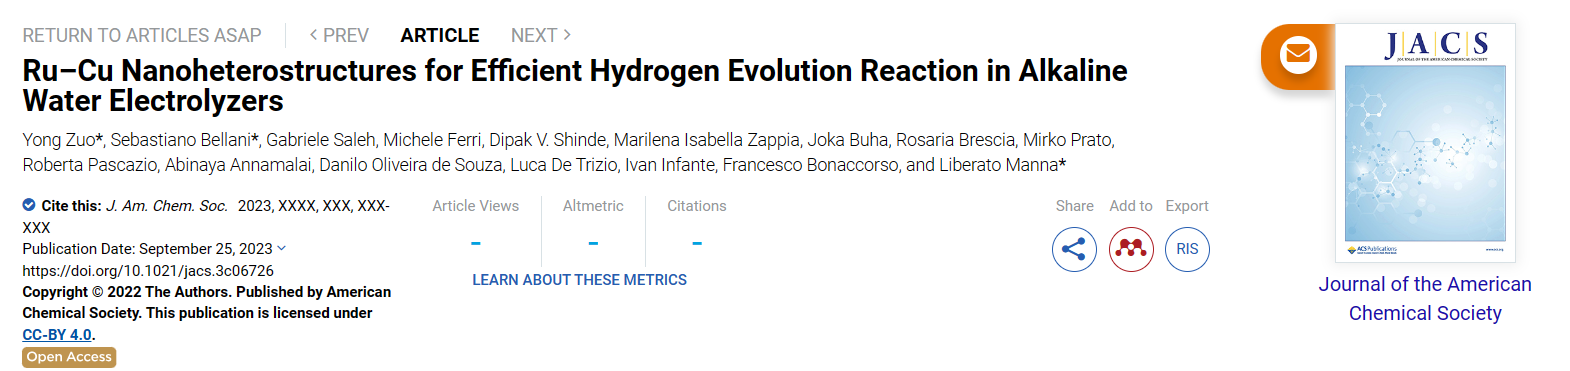This screenshot has width=1570, height=371.
Task: Click the next article chevron
Action: point(567,35)
